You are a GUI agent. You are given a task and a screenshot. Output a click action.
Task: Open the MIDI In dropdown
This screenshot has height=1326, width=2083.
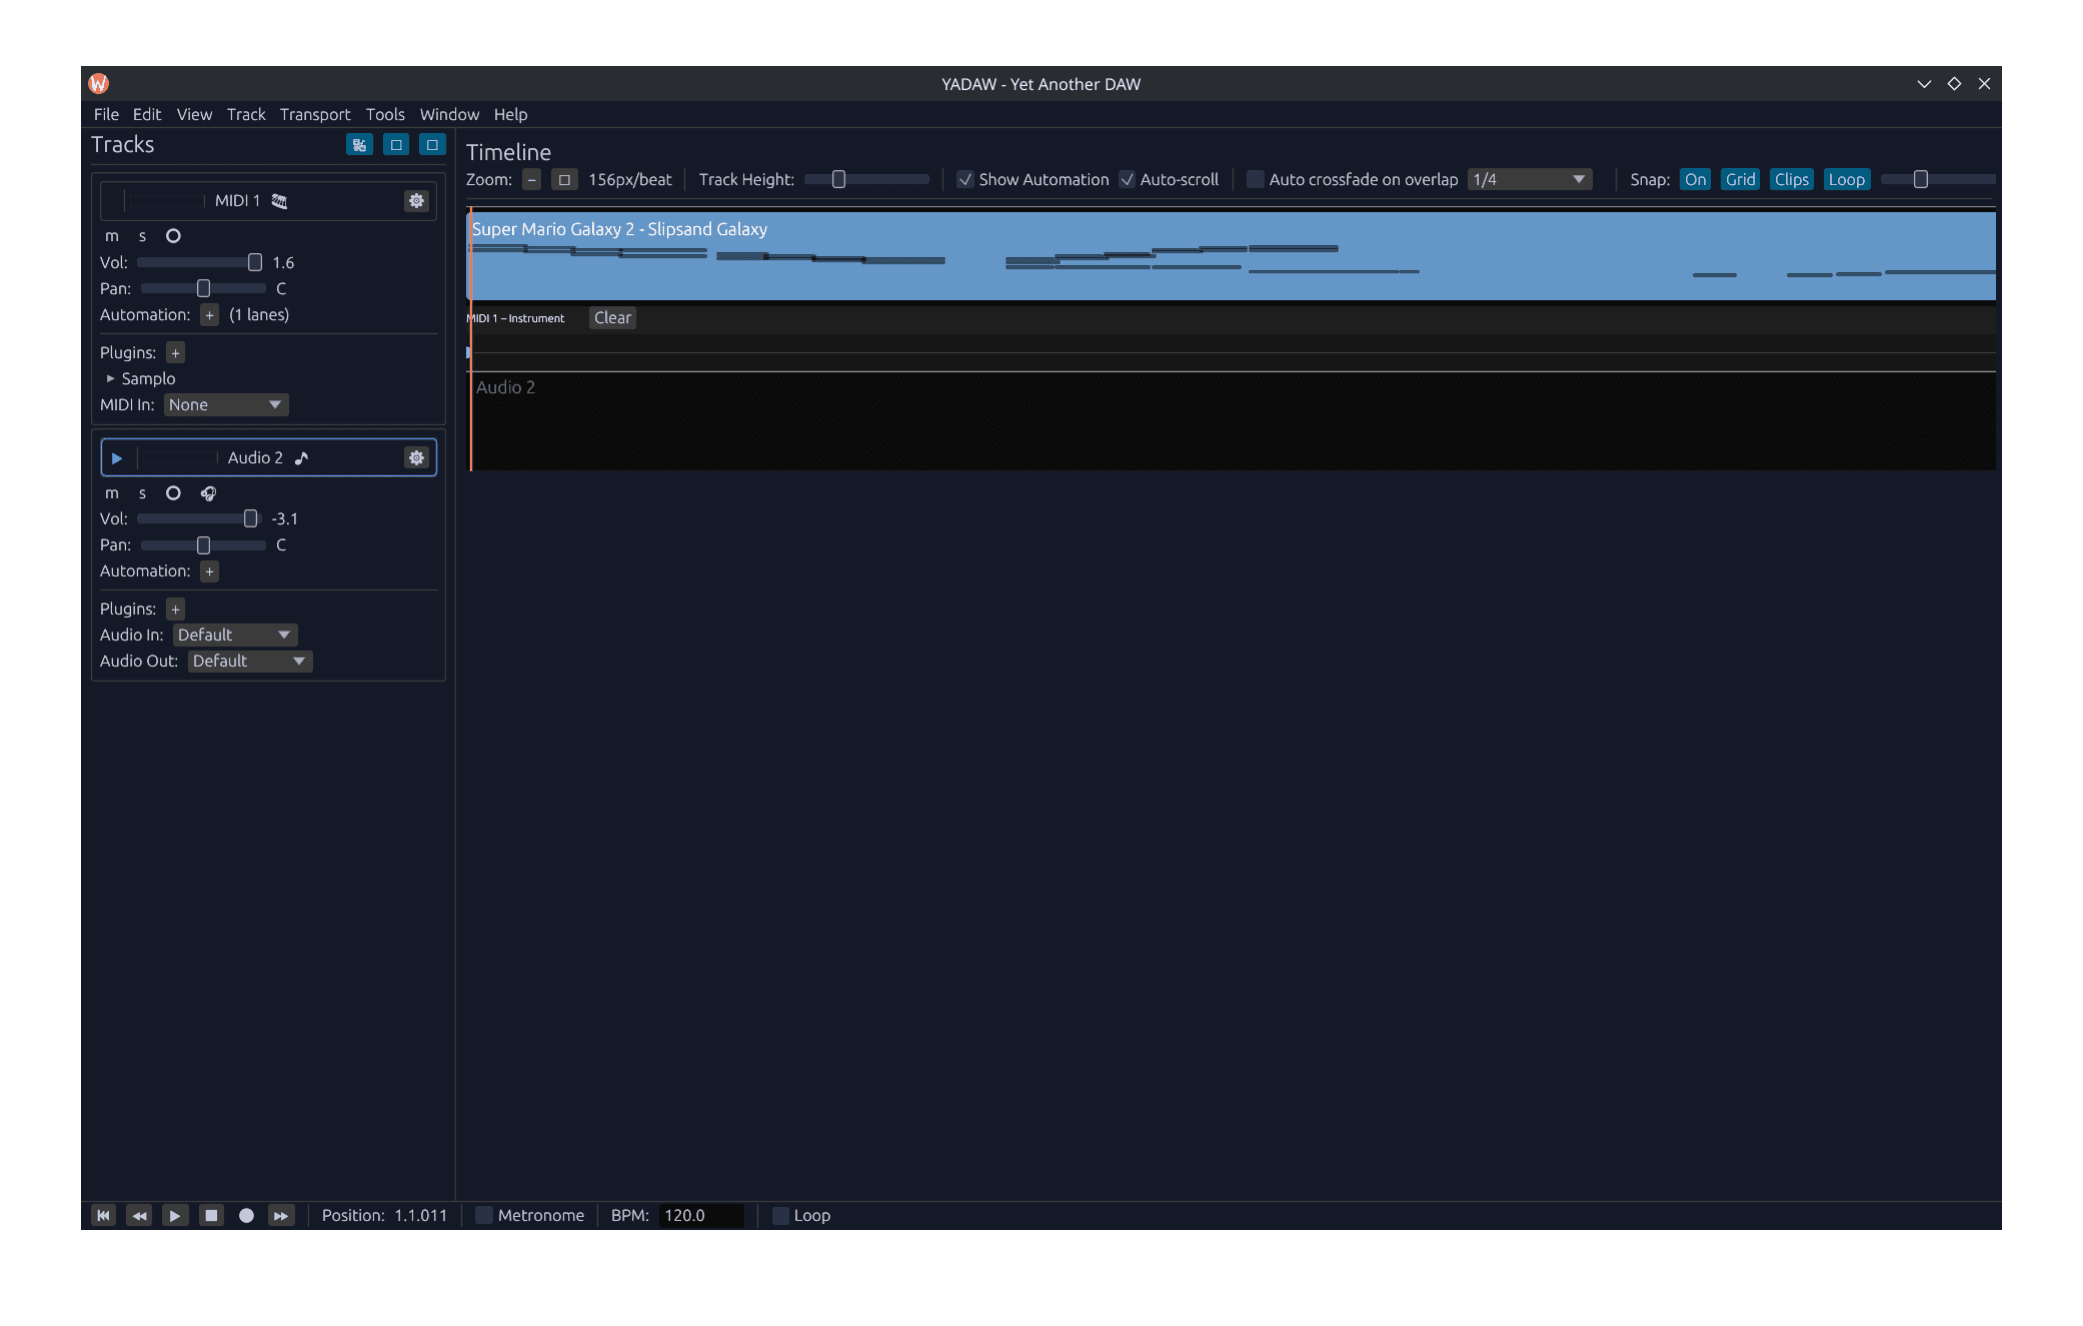[x=226, y=405]
